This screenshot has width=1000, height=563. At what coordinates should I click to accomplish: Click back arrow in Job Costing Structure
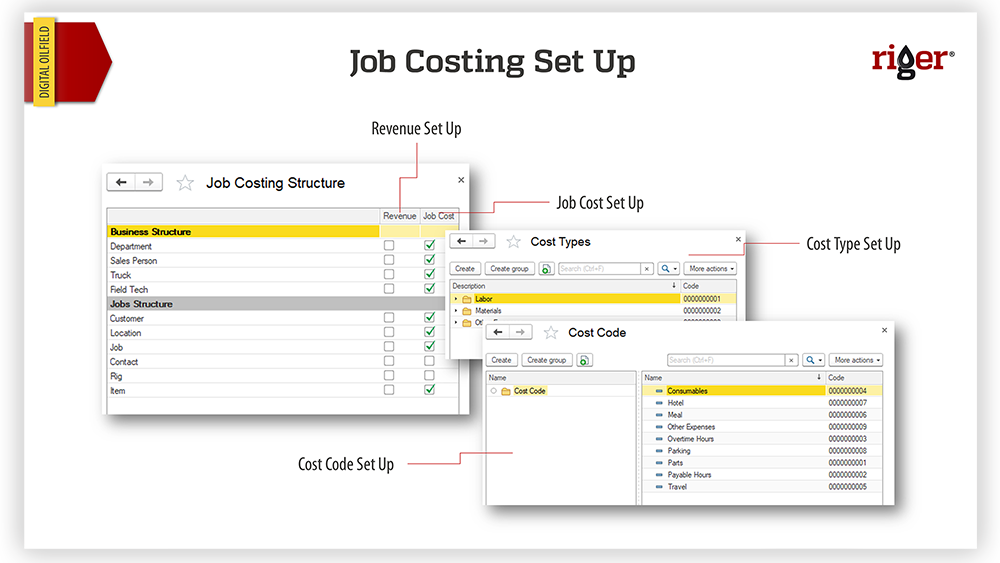(x=121, y=182)
